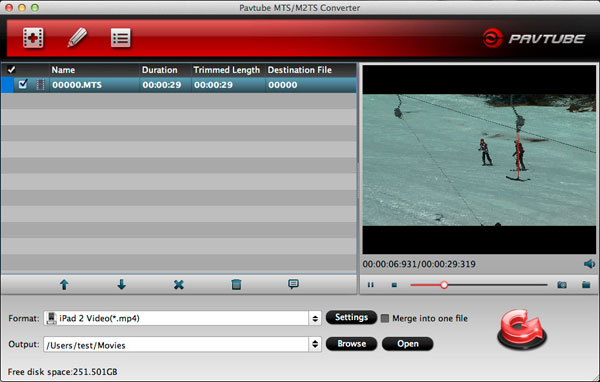600x382 pixels.
Task: Click the timecode 00:00:06:931/00:00:29:319
Action: coord(419,264)
